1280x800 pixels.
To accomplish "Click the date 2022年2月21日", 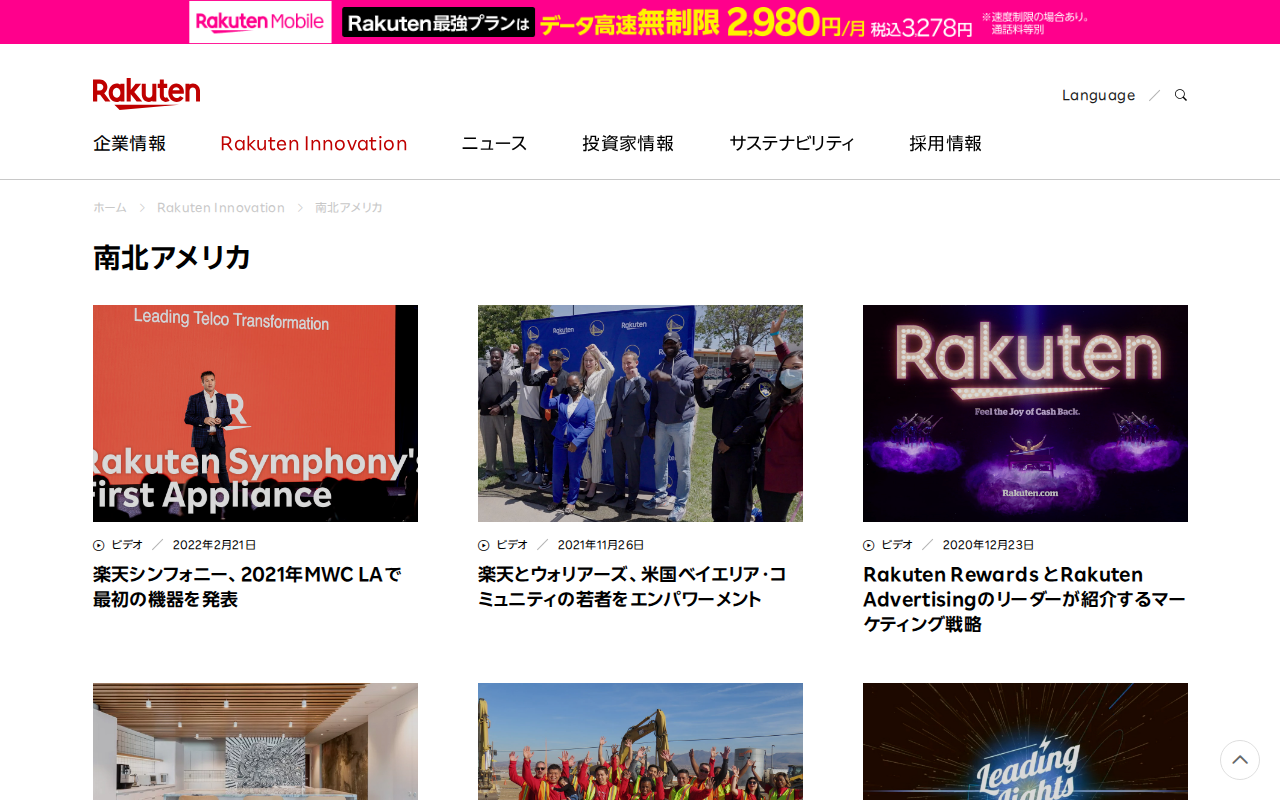I will point(214,545).
